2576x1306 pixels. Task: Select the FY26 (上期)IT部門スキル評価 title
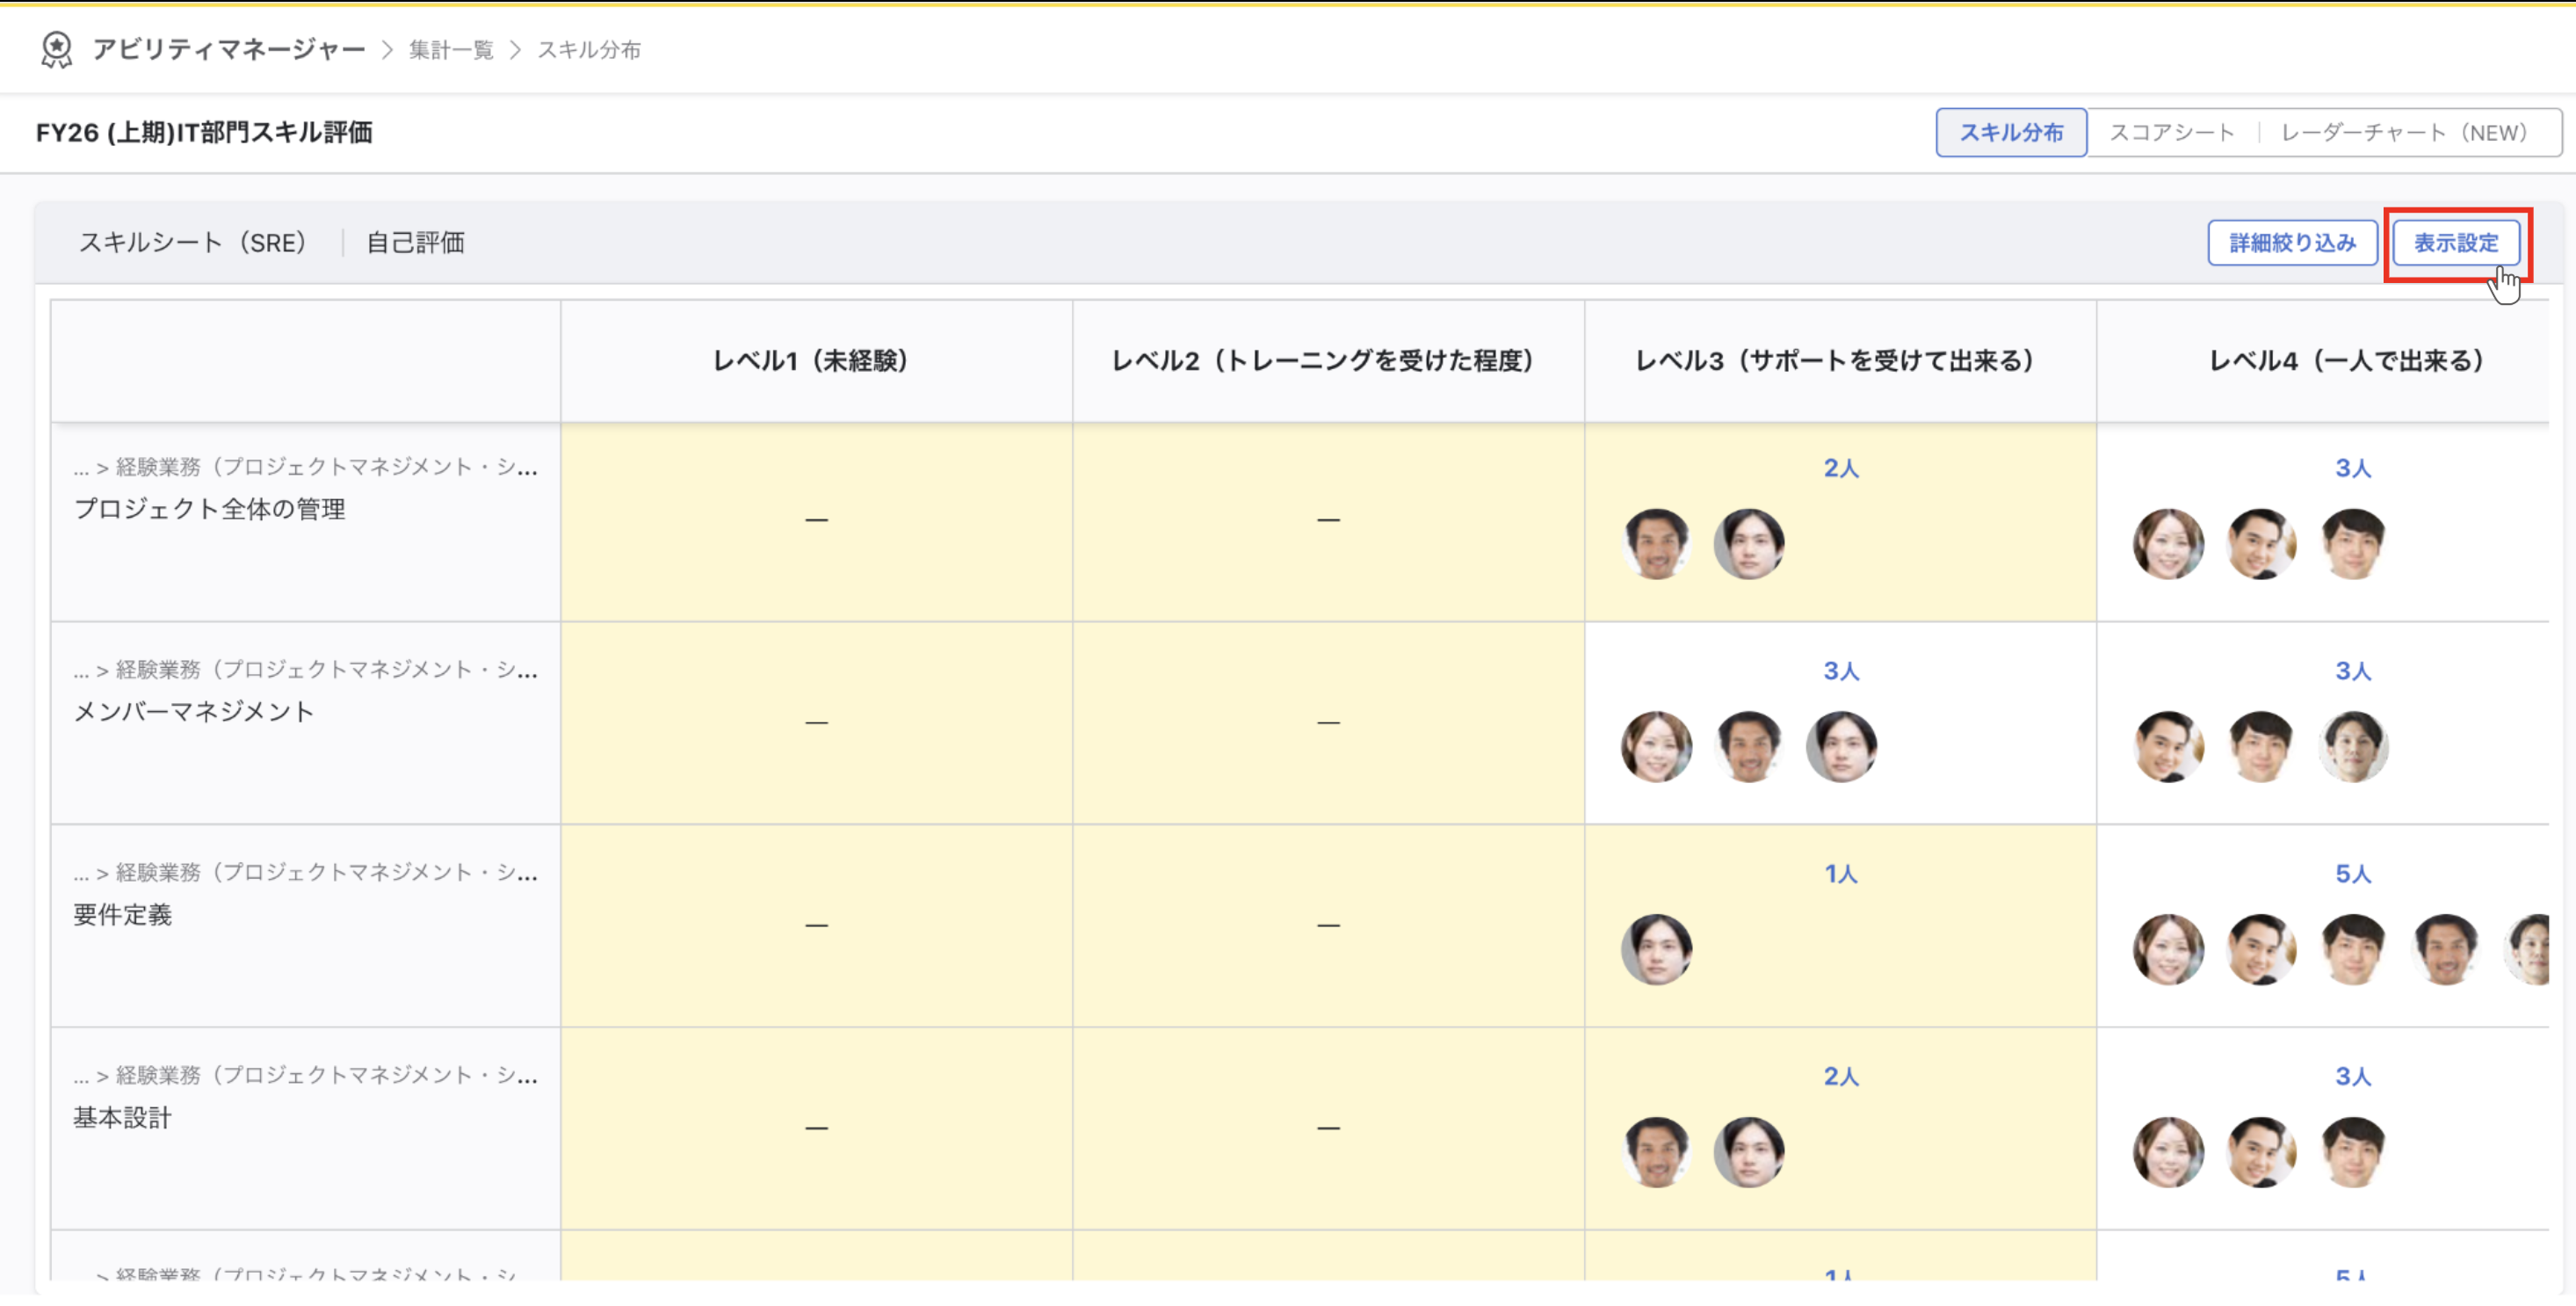coord(204,133)
